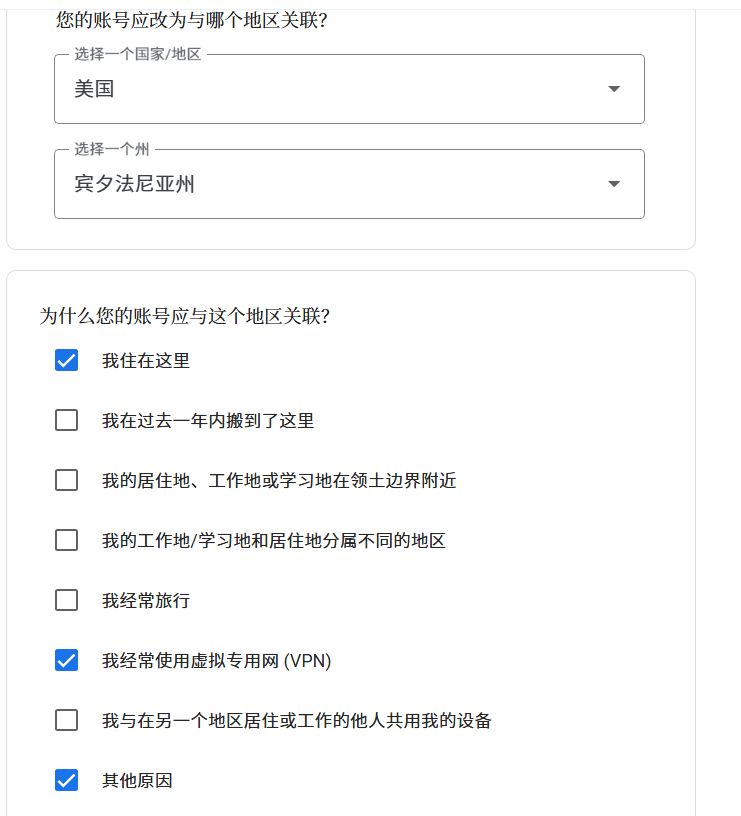This screenshot has height=816, width=741.
Task: Enable the 我的居住地、工作地或学习地在领土边界附近 option
Action: 66,480
